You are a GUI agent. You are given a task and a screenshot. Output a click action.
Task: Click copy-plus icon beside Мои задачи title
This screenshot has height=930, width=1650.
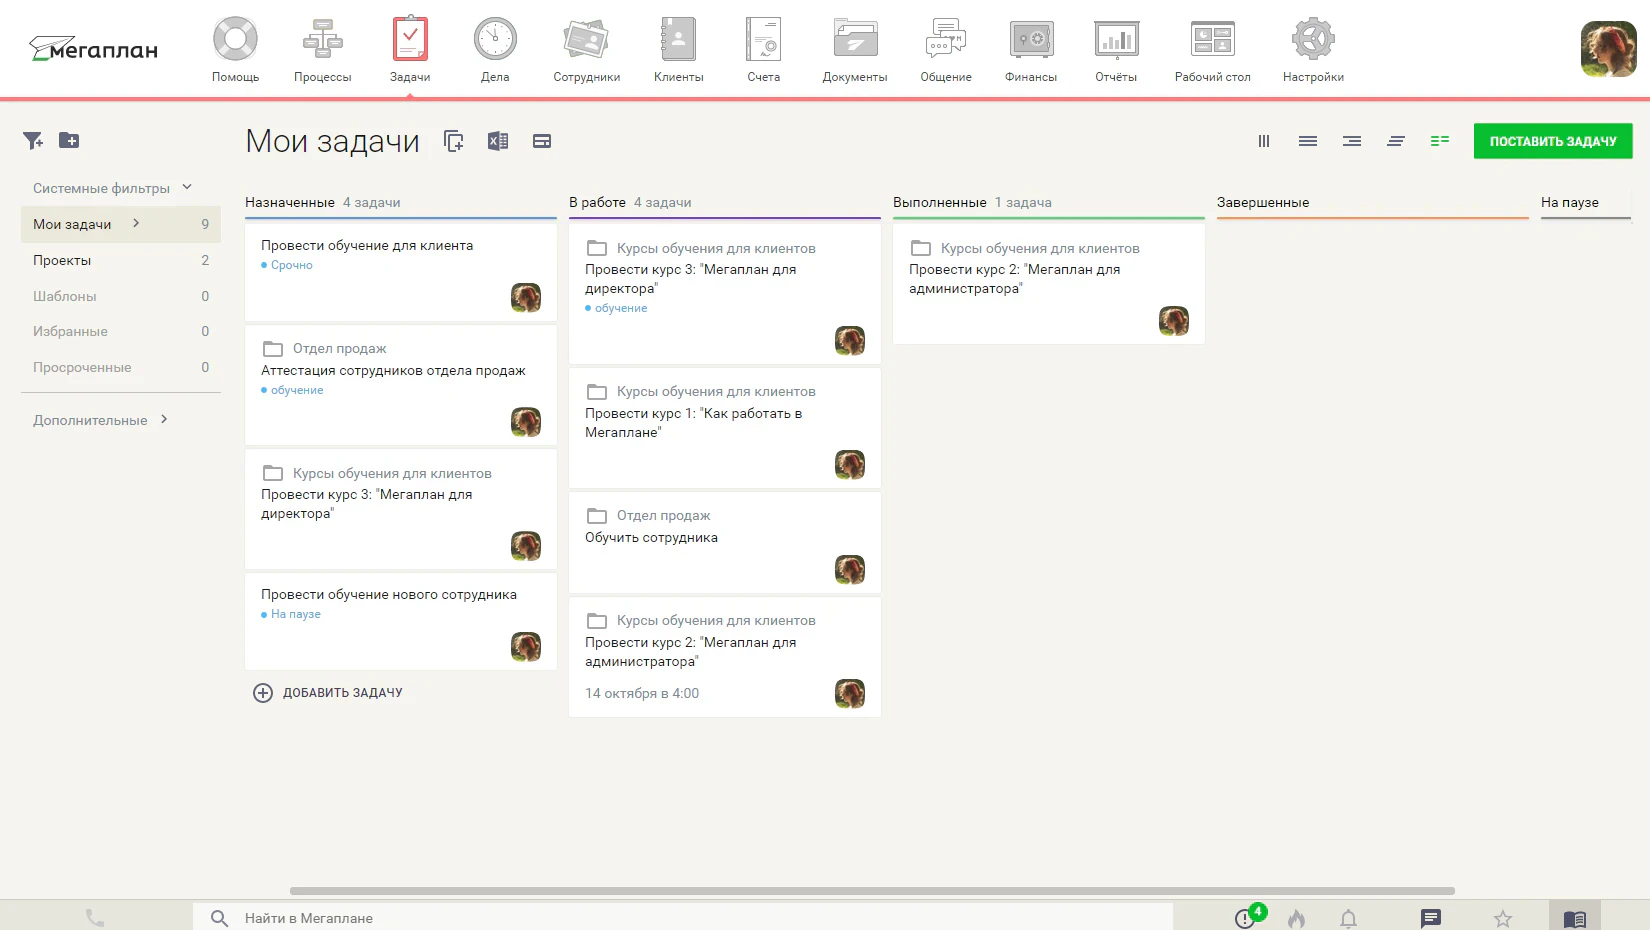[454, 141]
